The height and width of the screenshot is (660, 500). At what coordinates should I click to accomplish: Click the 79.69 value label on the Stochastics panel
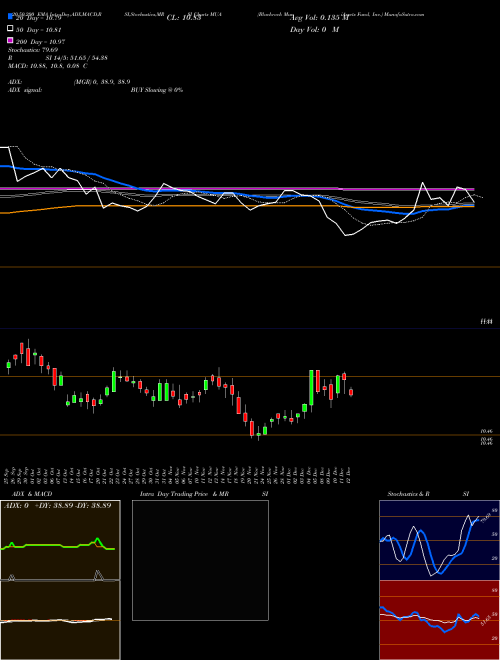pyautogui.click(x=484, y=518)
